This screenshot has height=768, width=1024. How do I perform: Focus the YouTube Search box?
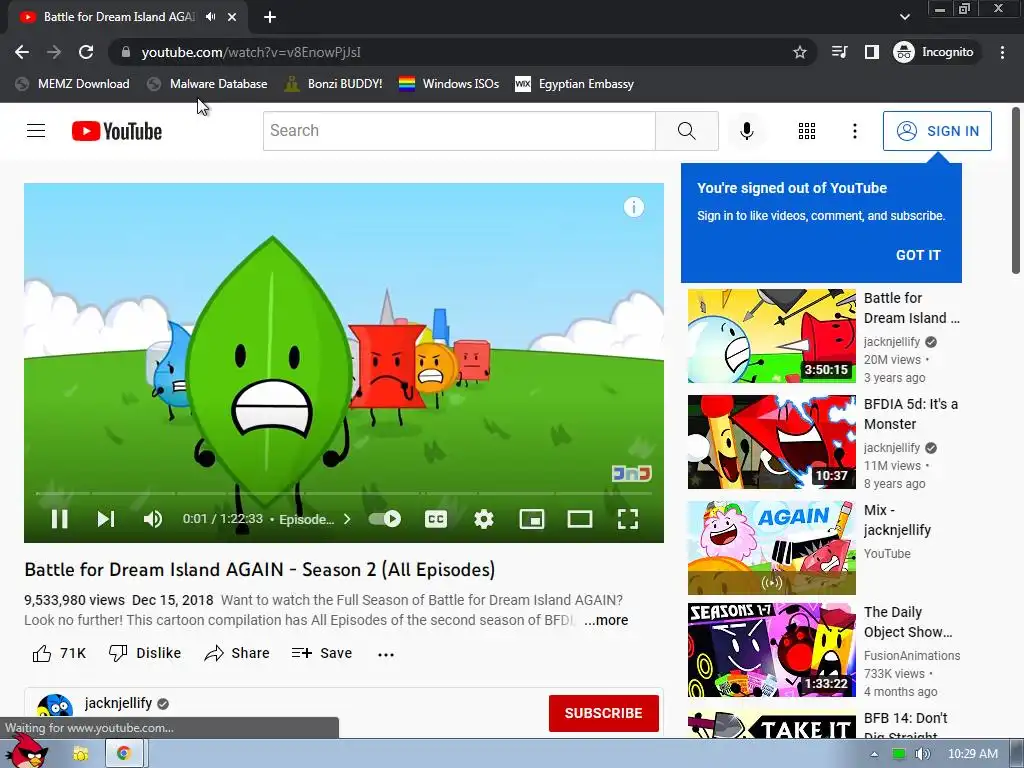pyautogui.click(x=459, y=131)
